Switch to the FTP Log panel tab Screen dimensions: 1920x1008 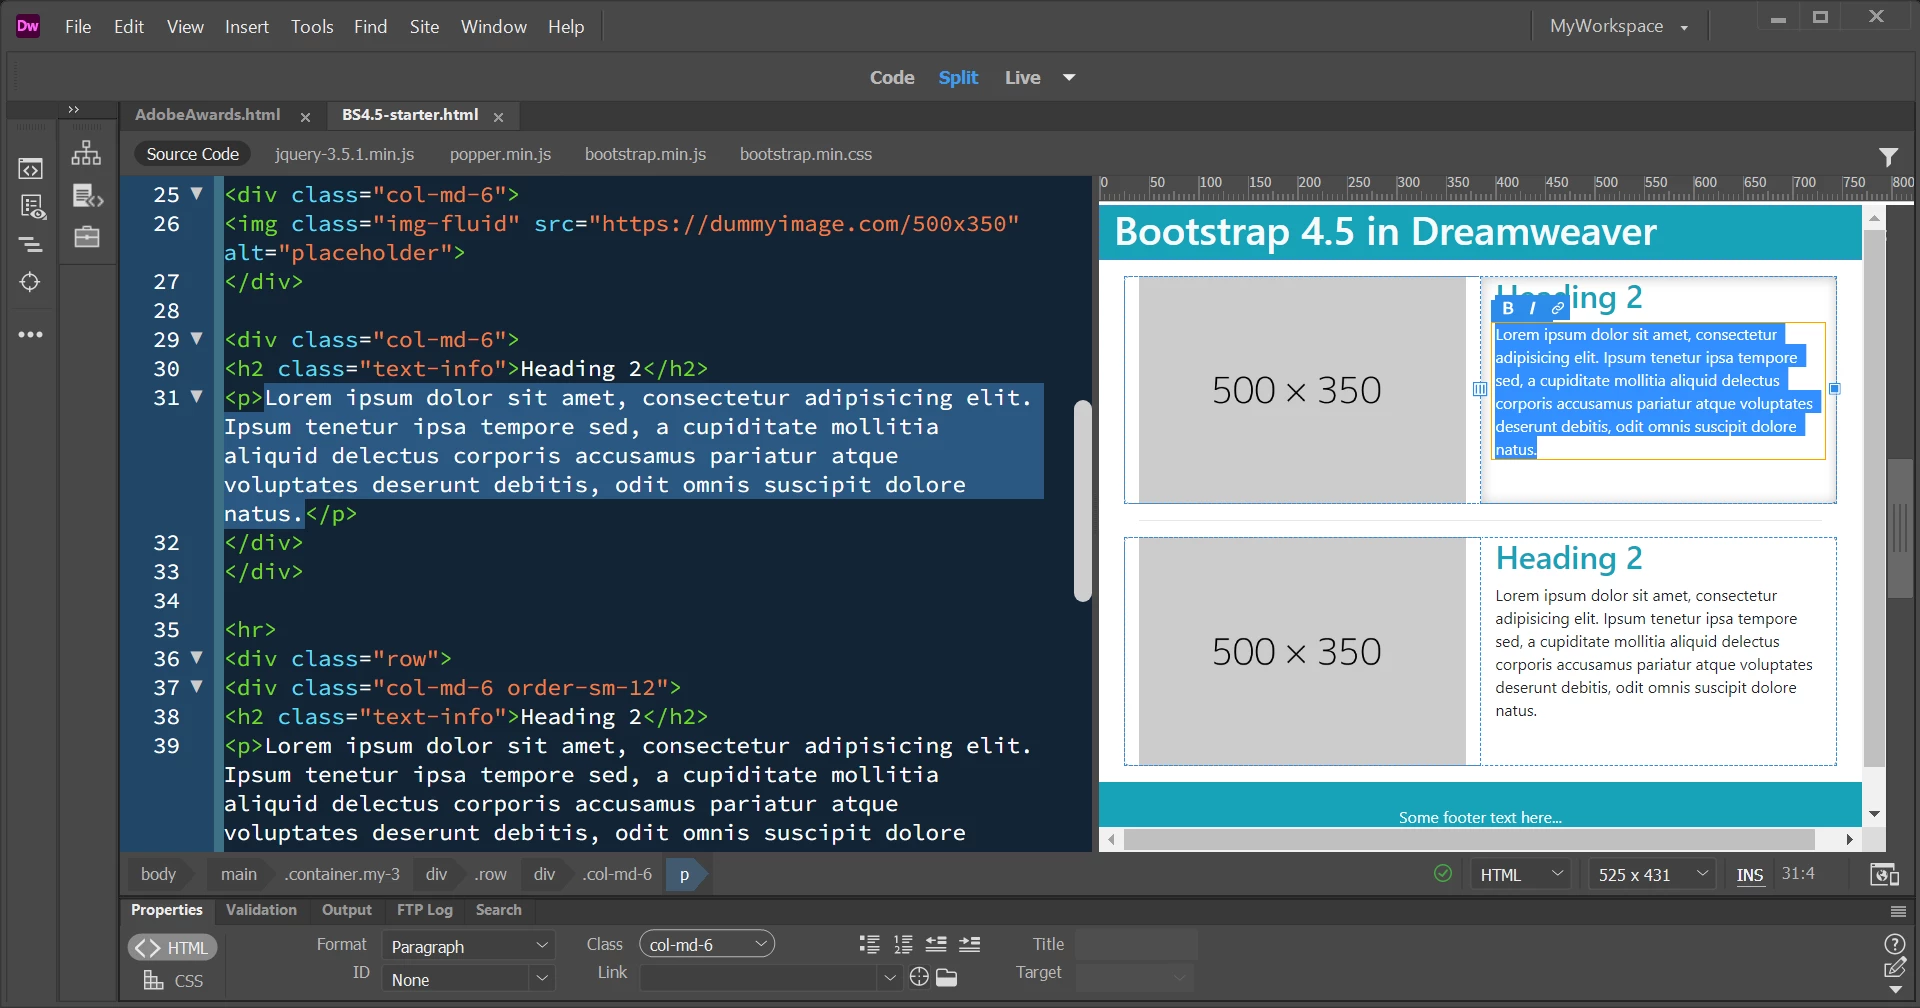425,910
